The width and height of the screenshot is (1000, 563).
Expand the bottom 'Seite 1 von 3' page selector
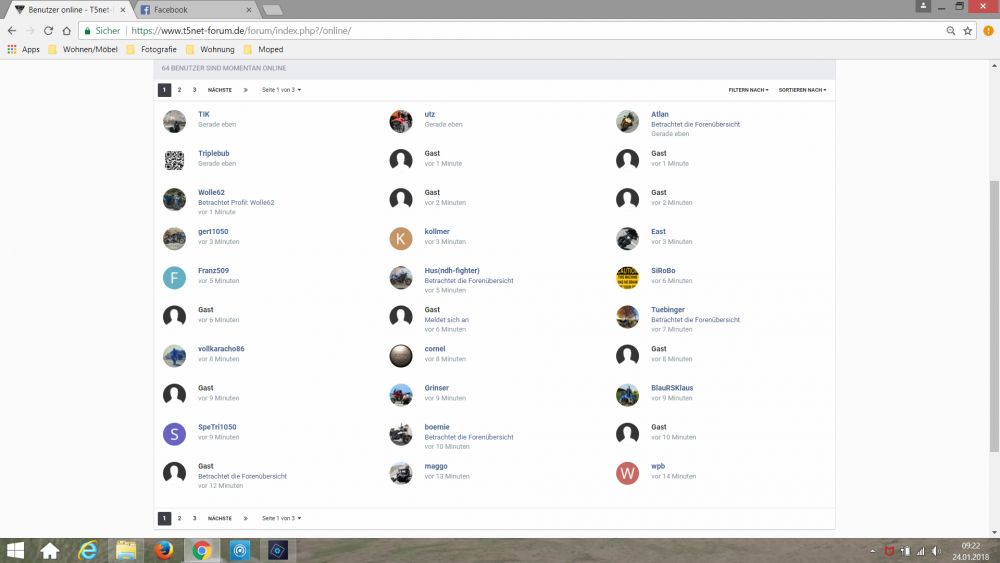pyautogui.click(x=281, y=518)
